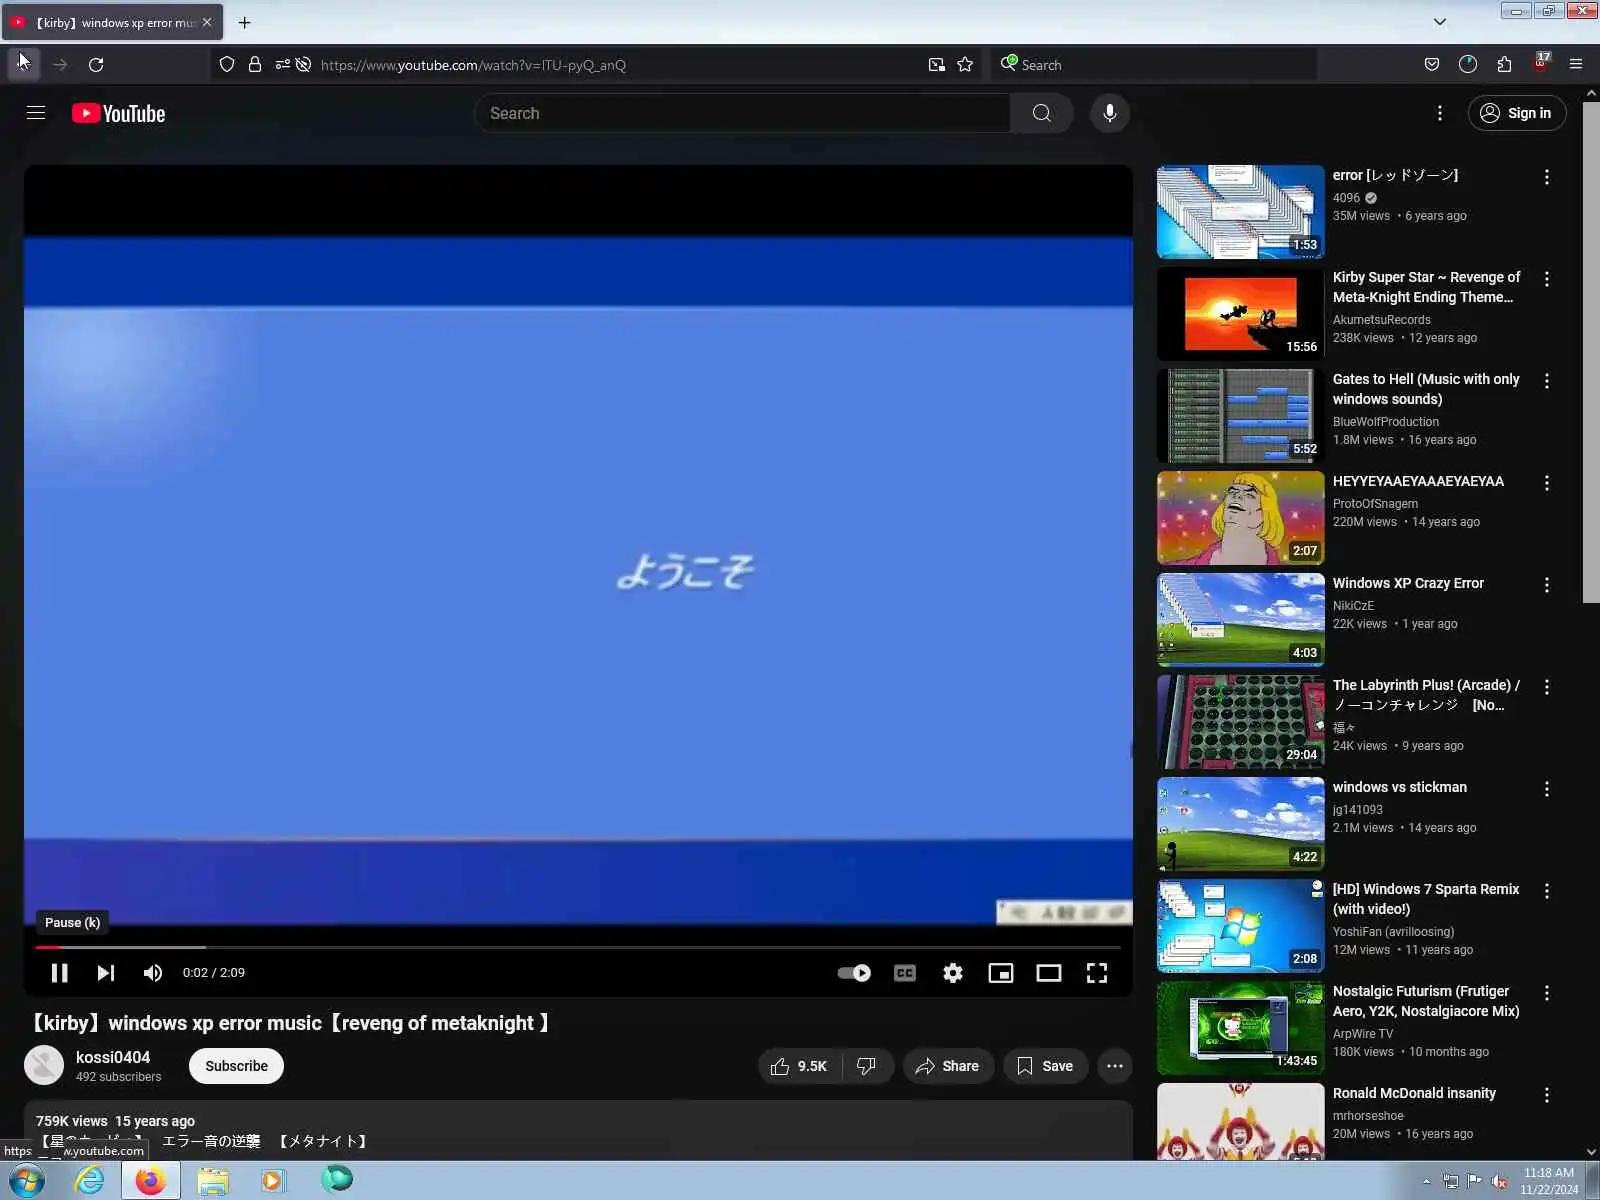Image resolution: width=1600 pixels, height=1200 pixels.
Task: Open options for windows vs stickman video
Action: pos(1546,789)
